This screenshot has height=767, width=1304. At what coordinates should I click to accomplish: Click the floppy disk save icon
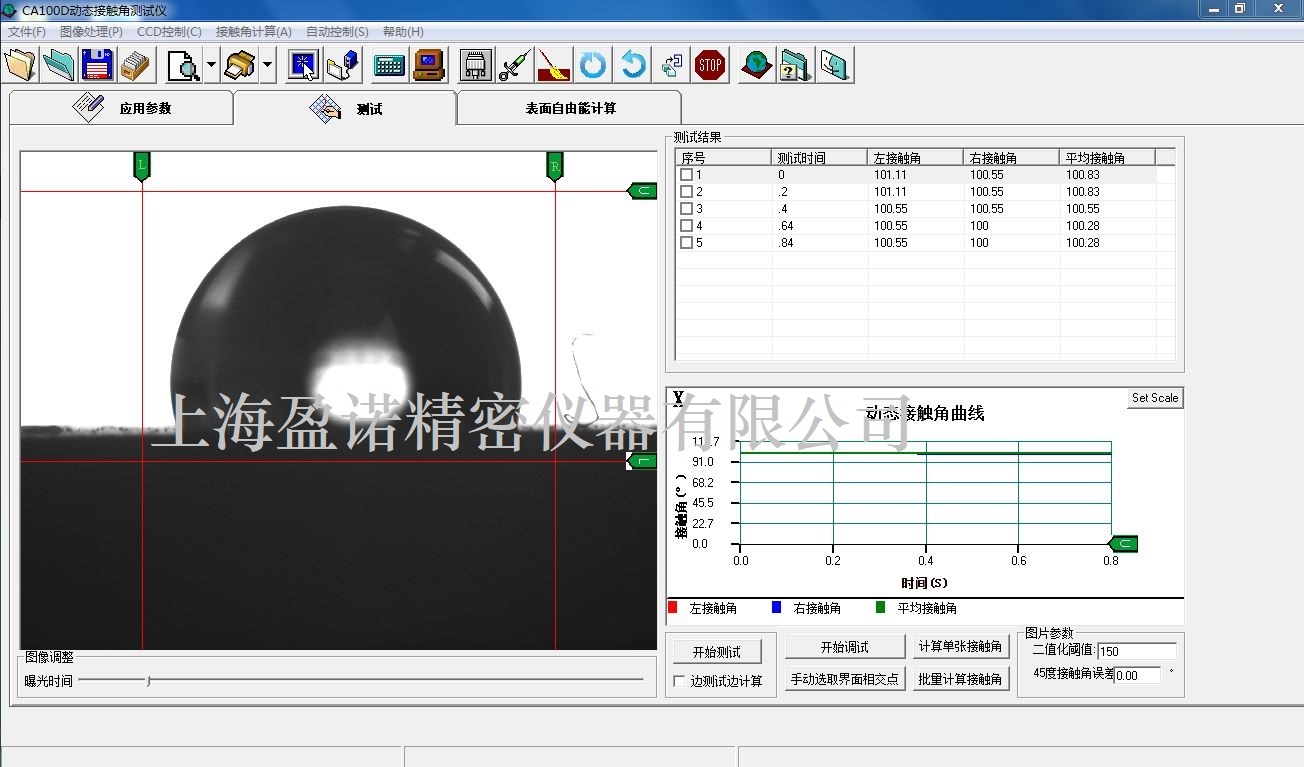click(x=97, y=66)
